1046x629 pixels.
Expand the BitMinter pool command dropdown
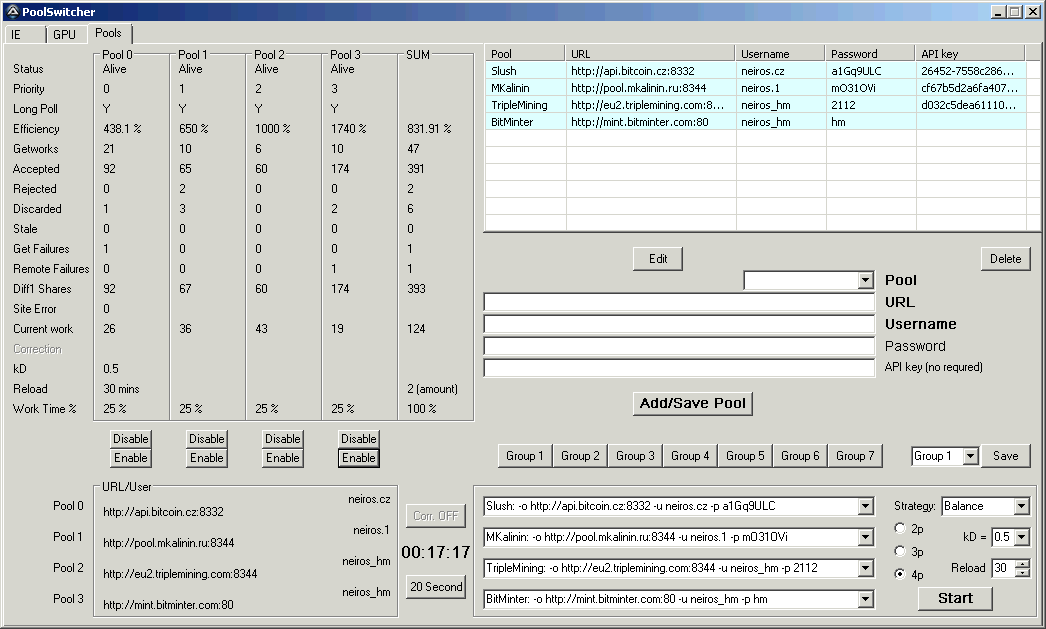point(865,599)
